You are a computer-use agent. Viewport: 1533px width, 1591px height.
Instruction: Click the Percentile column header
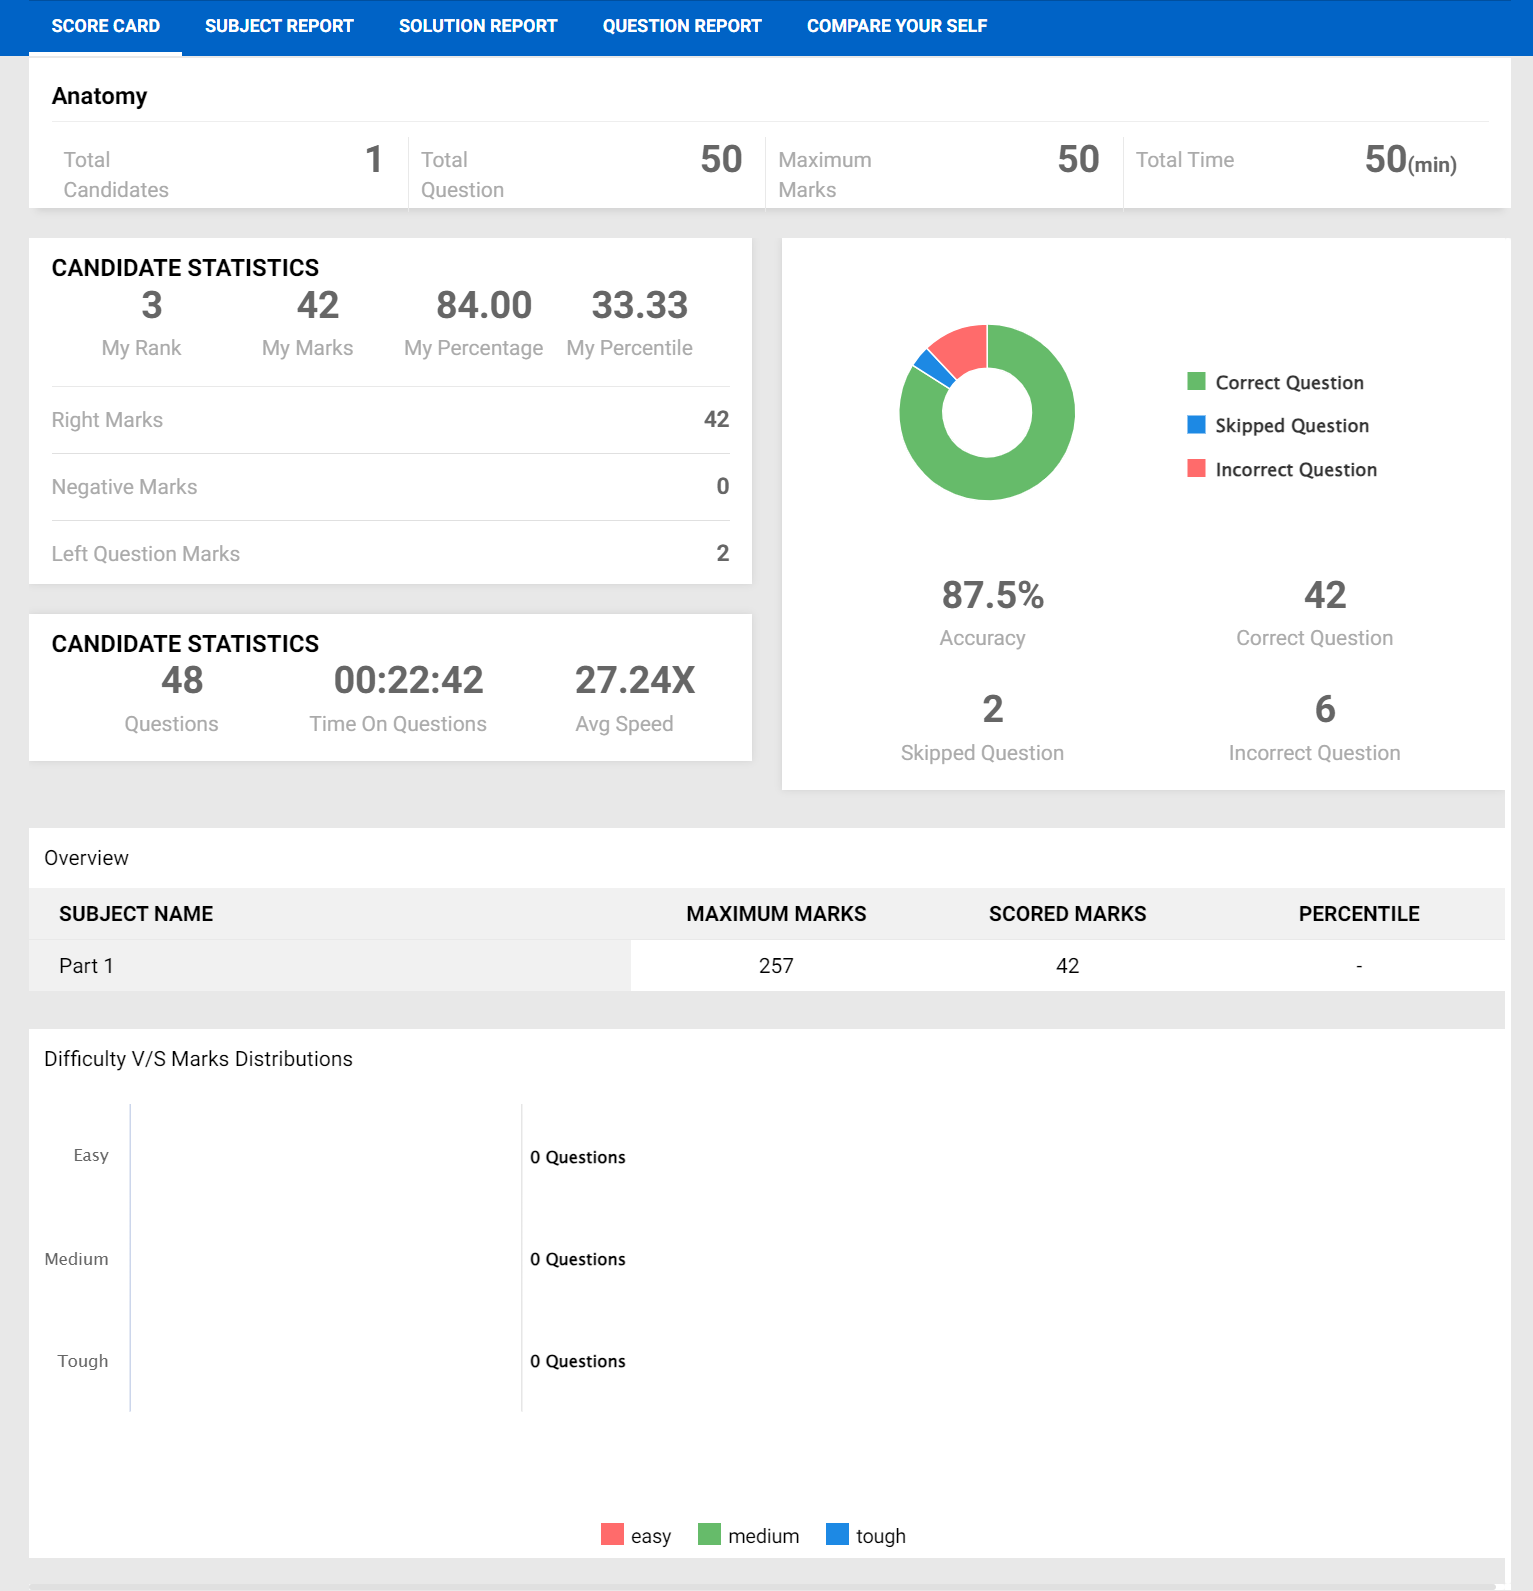1358,914
